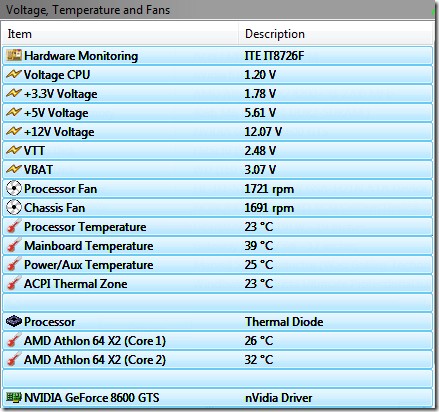439x412 pixels.
Task: Click the VBAT voltage icon
Action: click(14, 169)
